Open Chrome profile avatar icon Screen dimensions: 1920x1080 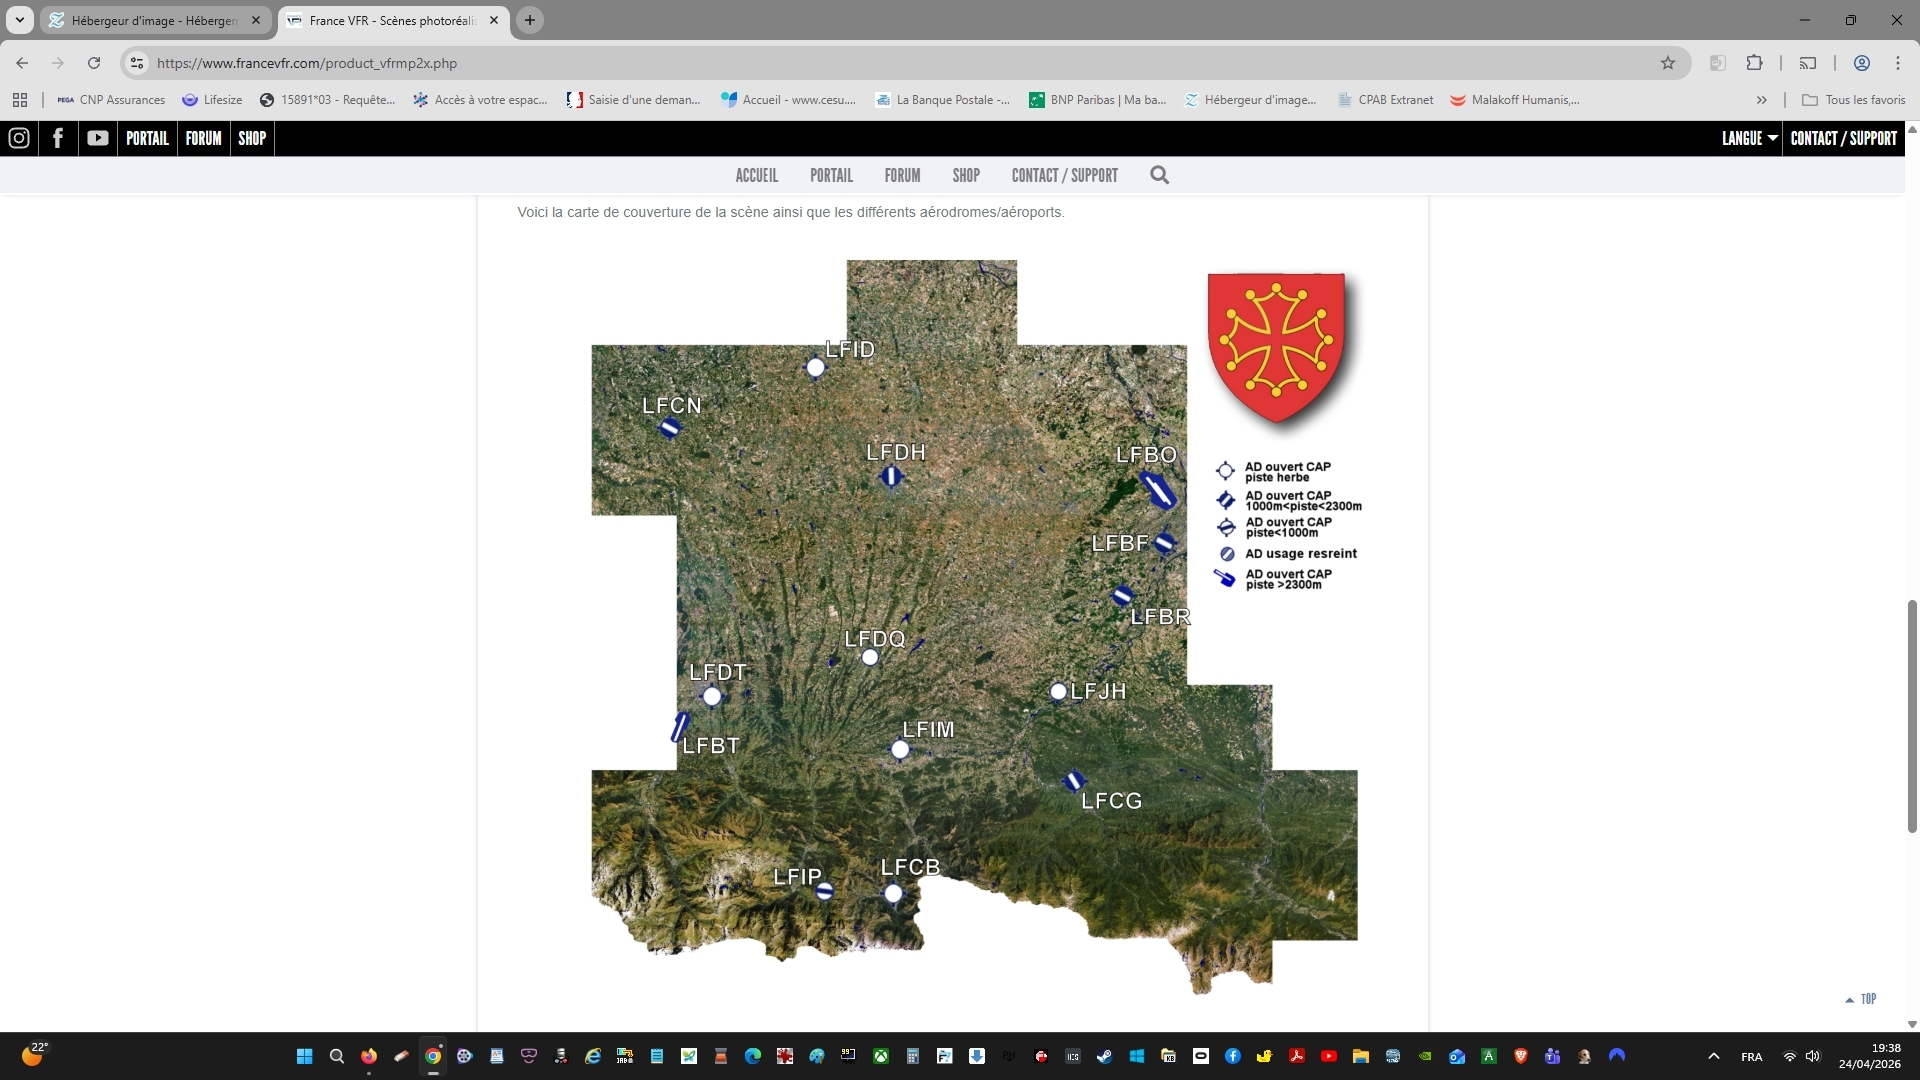pyautogui.click(x=1862, y=63)
